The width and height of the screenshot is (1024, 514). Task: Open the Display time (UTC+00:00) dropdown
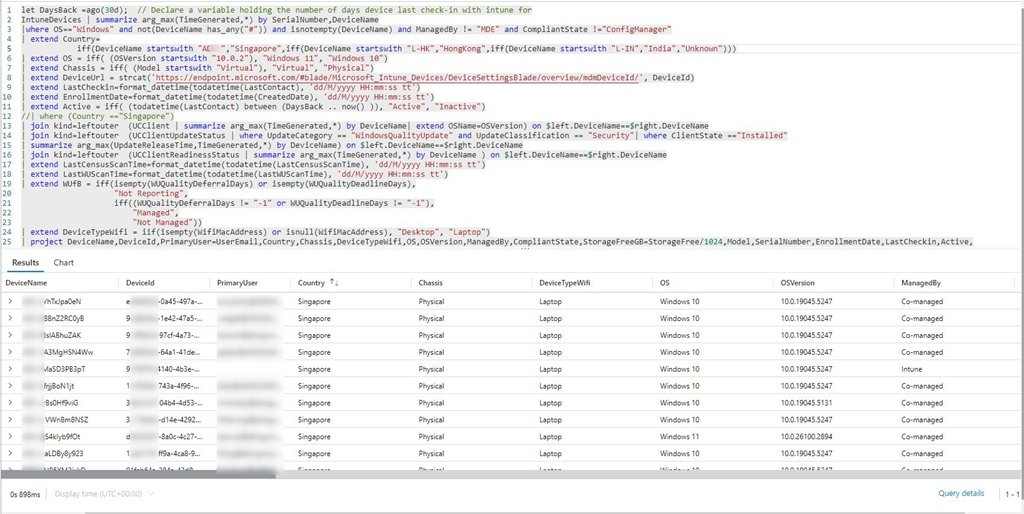click(101, 494)
